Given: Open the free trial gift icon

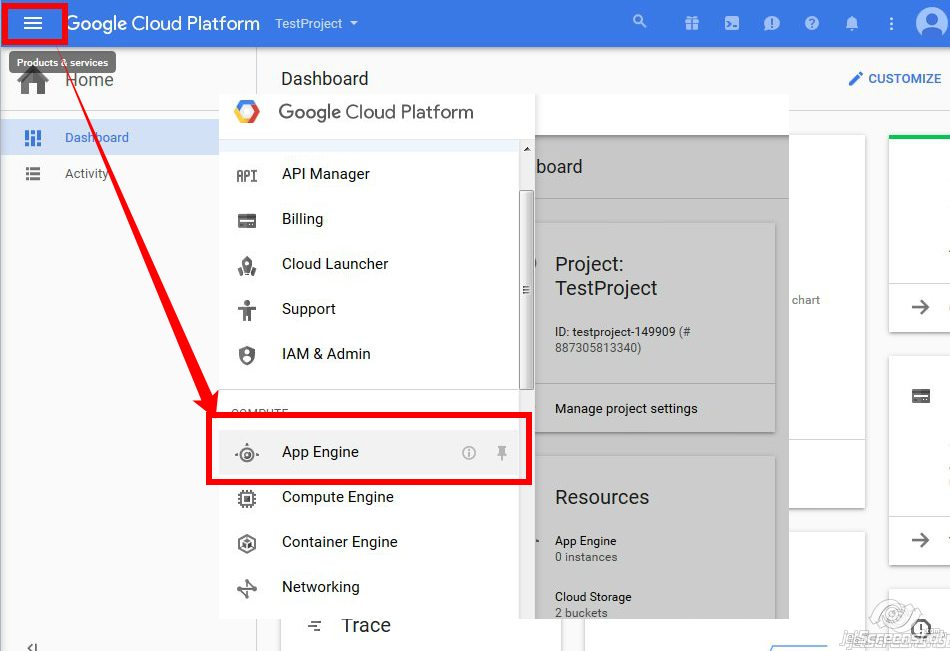Looking at the screenshot, I should pyautogui.click(x=692, y=23).
